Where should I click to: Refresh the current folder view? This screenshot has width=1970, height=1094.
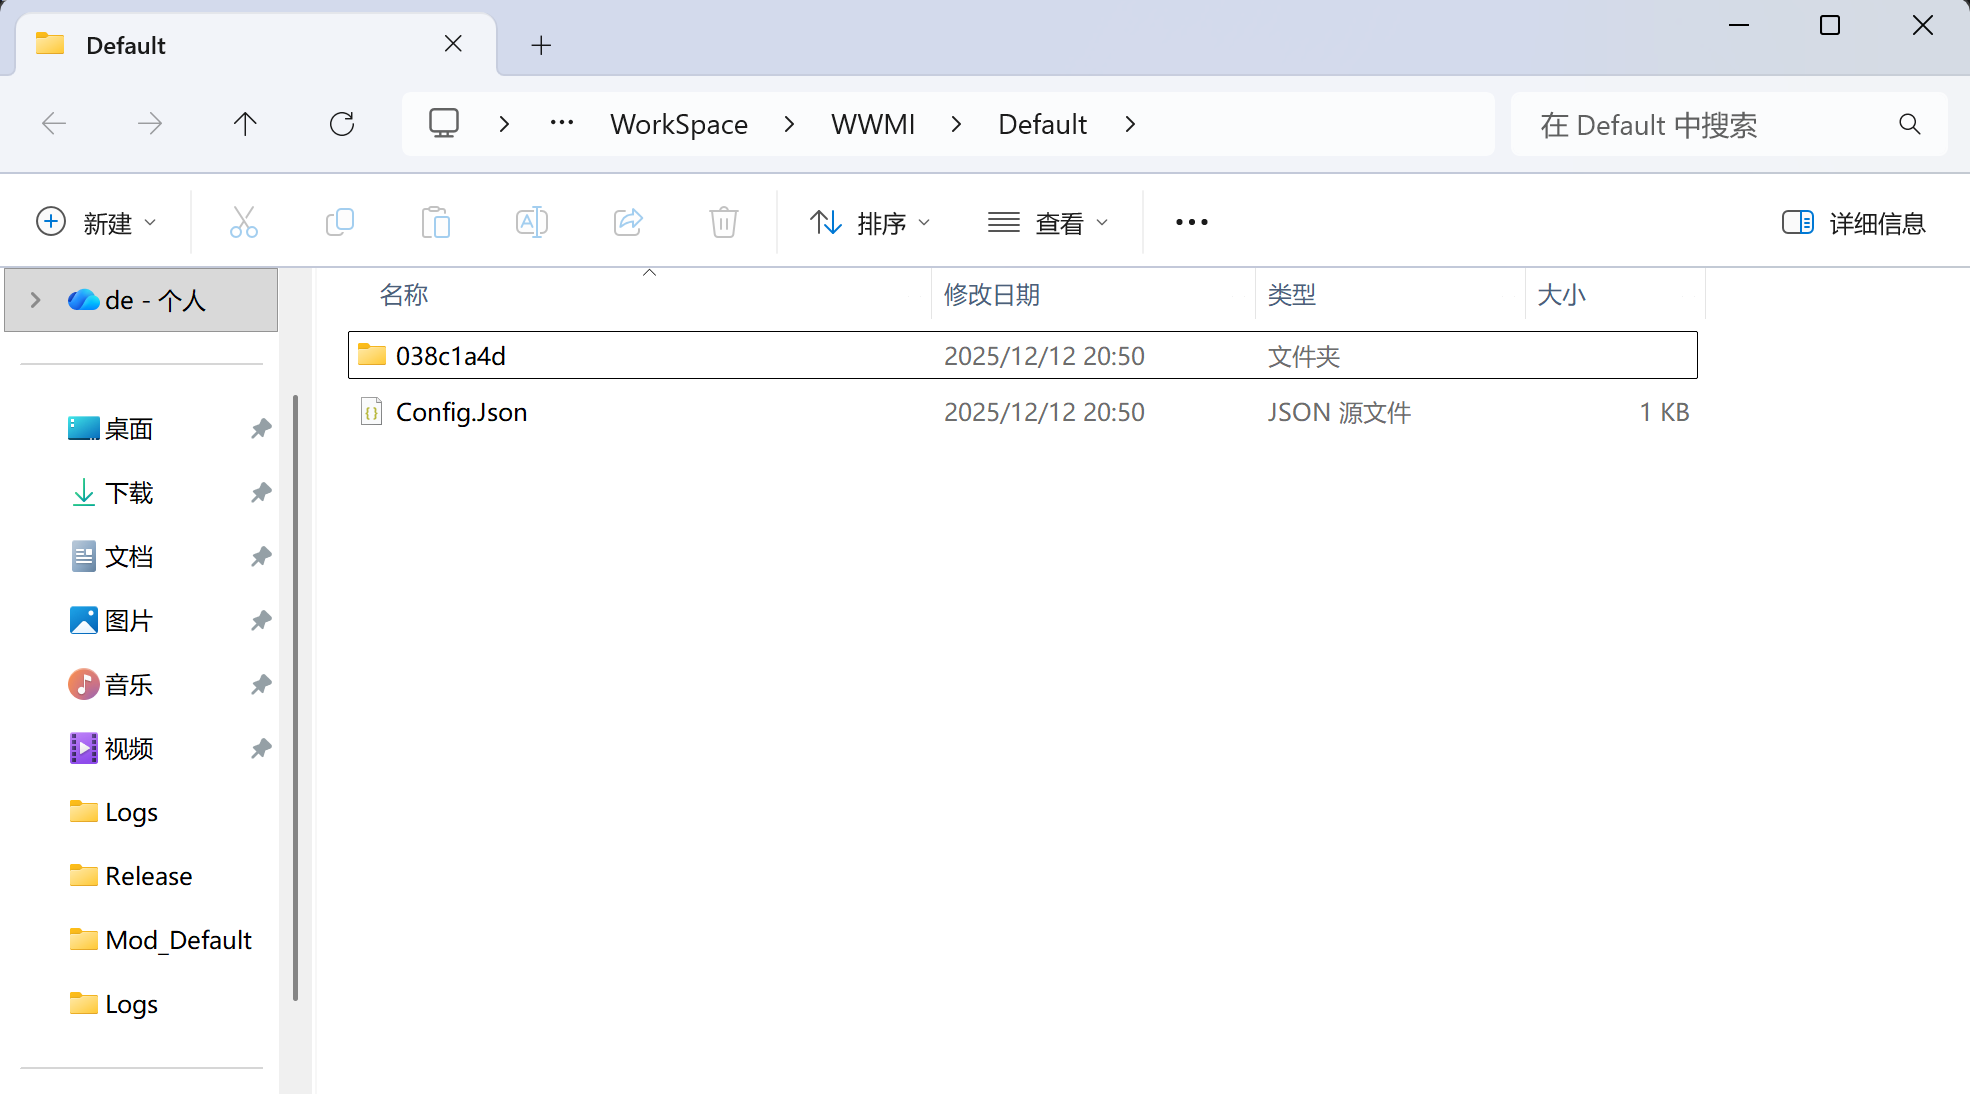tap(342, 124)
